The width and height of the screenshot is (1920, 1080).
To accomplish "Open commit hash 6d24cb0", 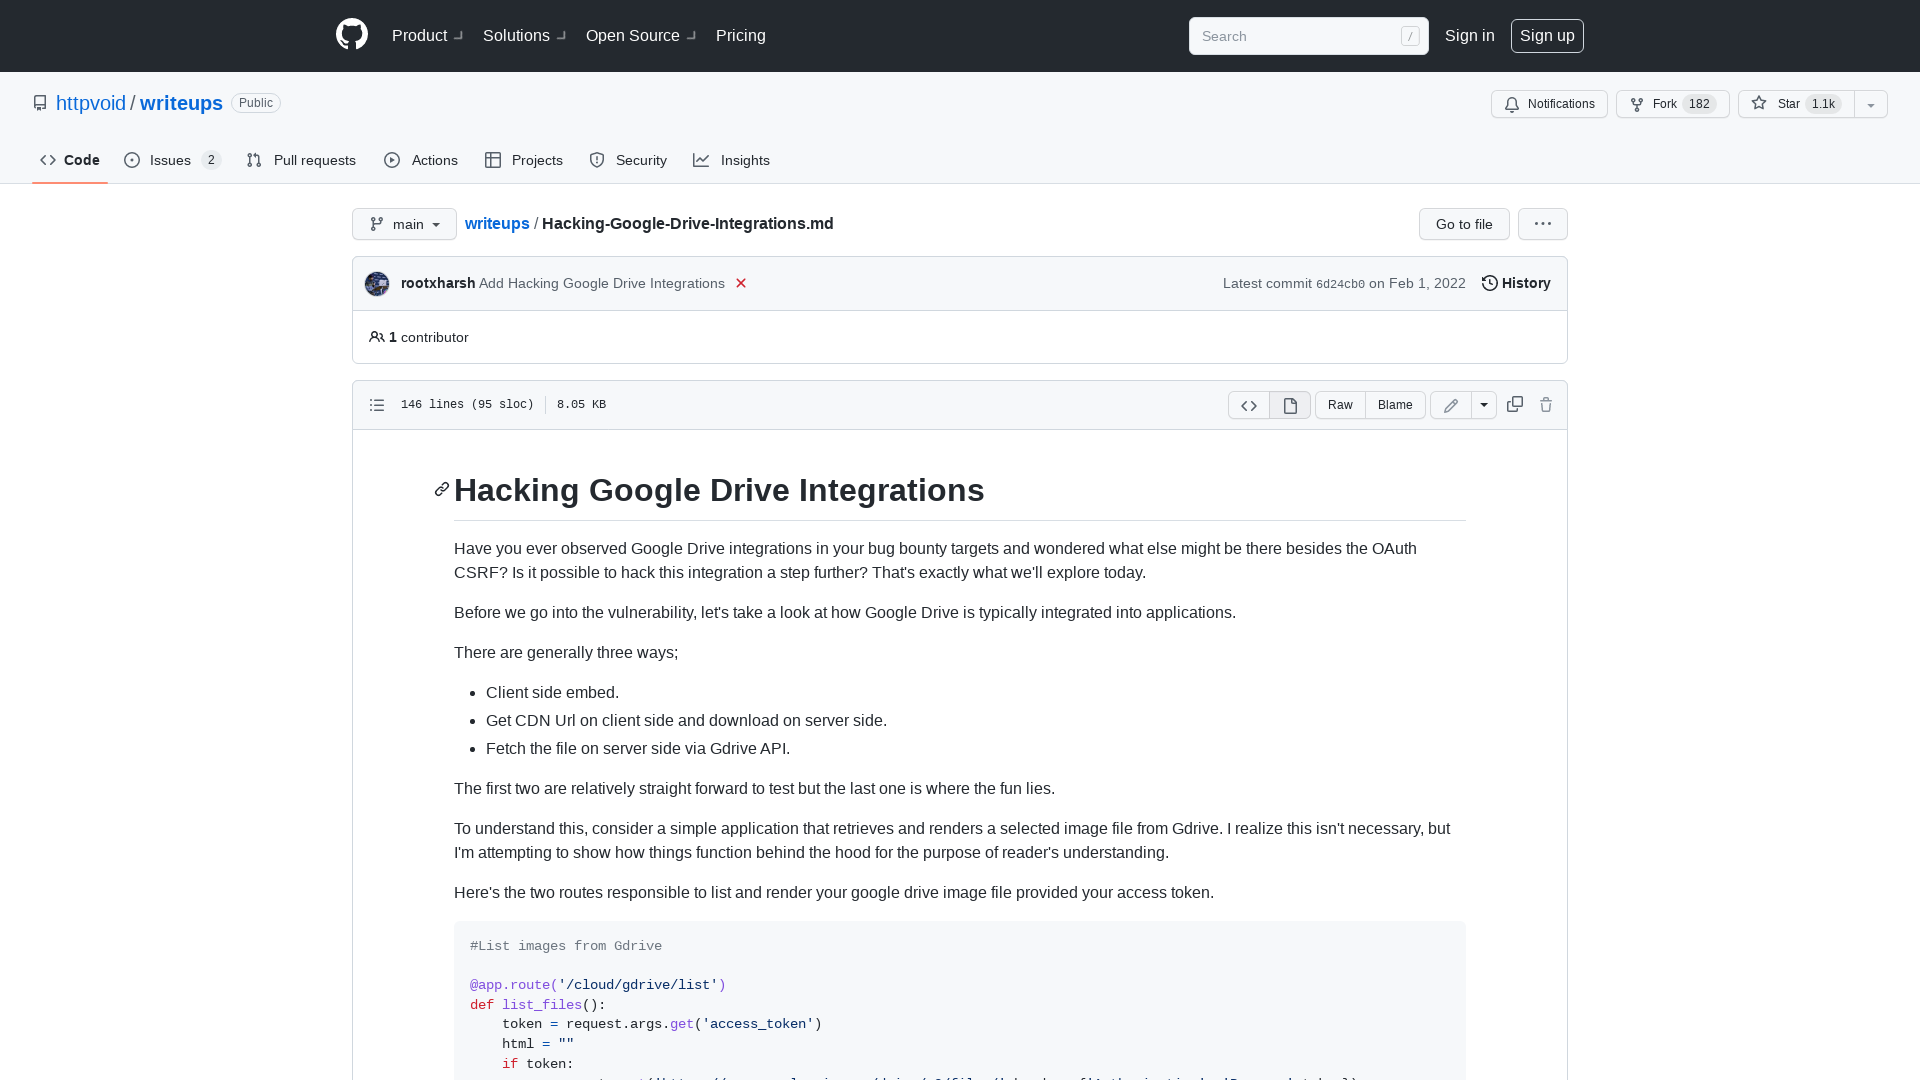I will [1340, 284].
